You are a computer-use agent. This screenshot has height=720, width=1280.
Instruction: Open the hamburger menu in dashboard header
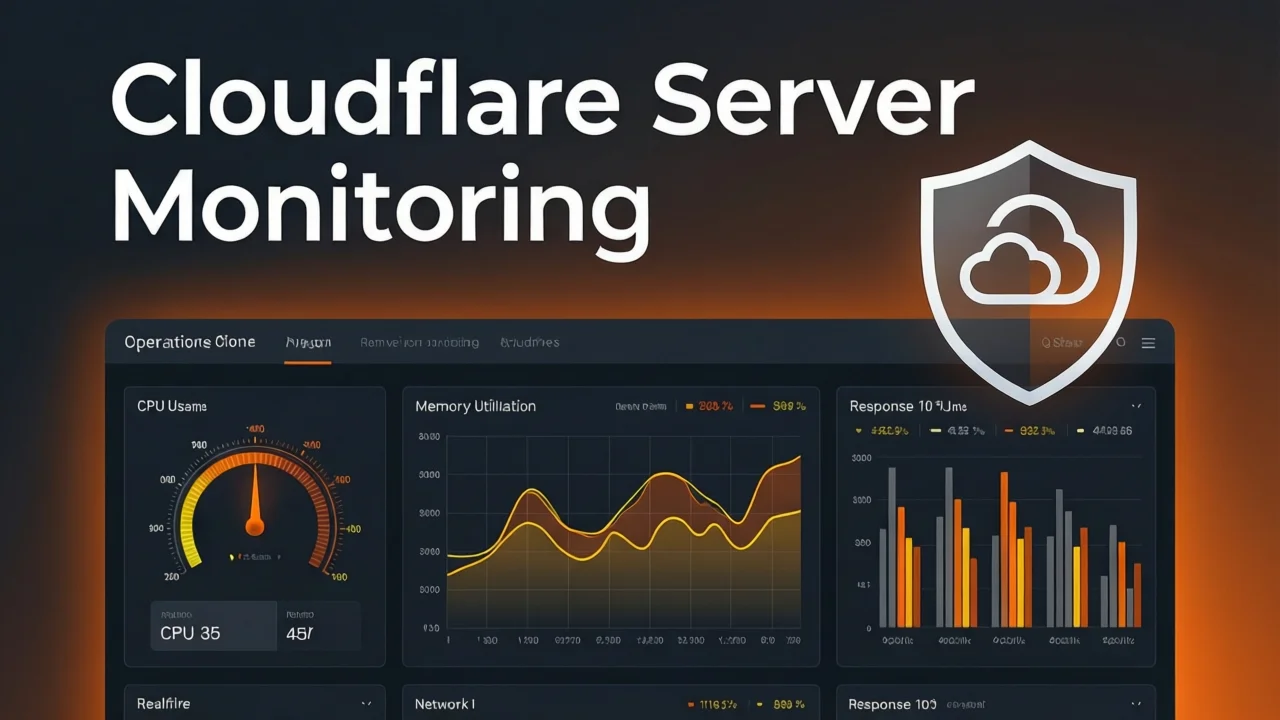pyautogui.click(x=1148, y=343)
